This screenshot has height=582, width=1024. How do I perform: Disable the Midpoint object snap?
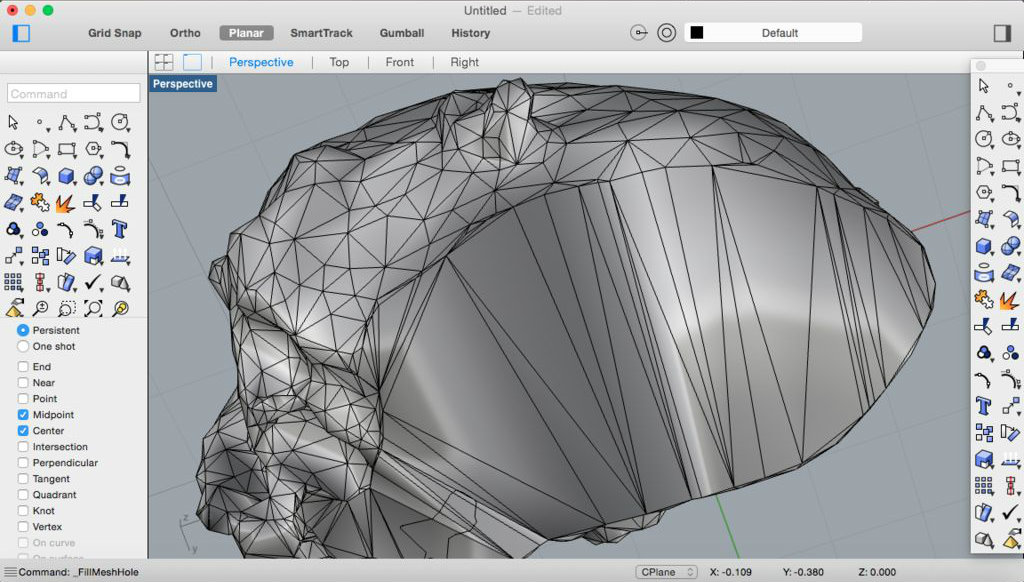click(x=23, y=415)
